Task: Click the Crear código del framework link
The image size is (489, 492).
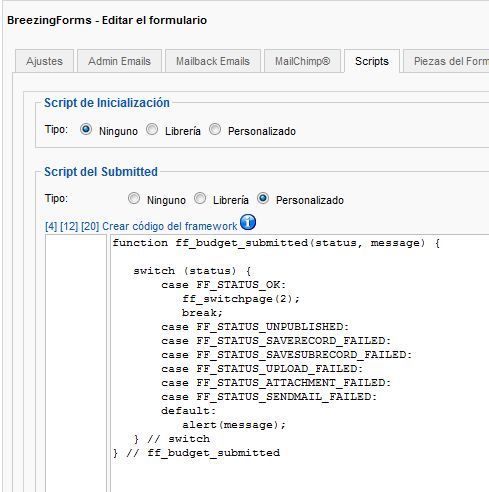Action: point(169,226)
